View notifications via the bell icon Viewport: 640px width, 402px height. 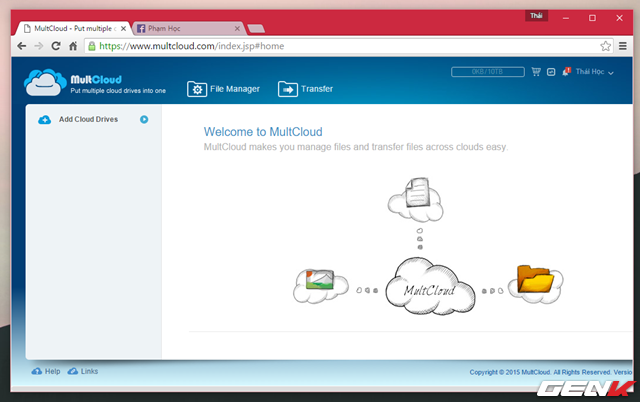pos(566,72)
